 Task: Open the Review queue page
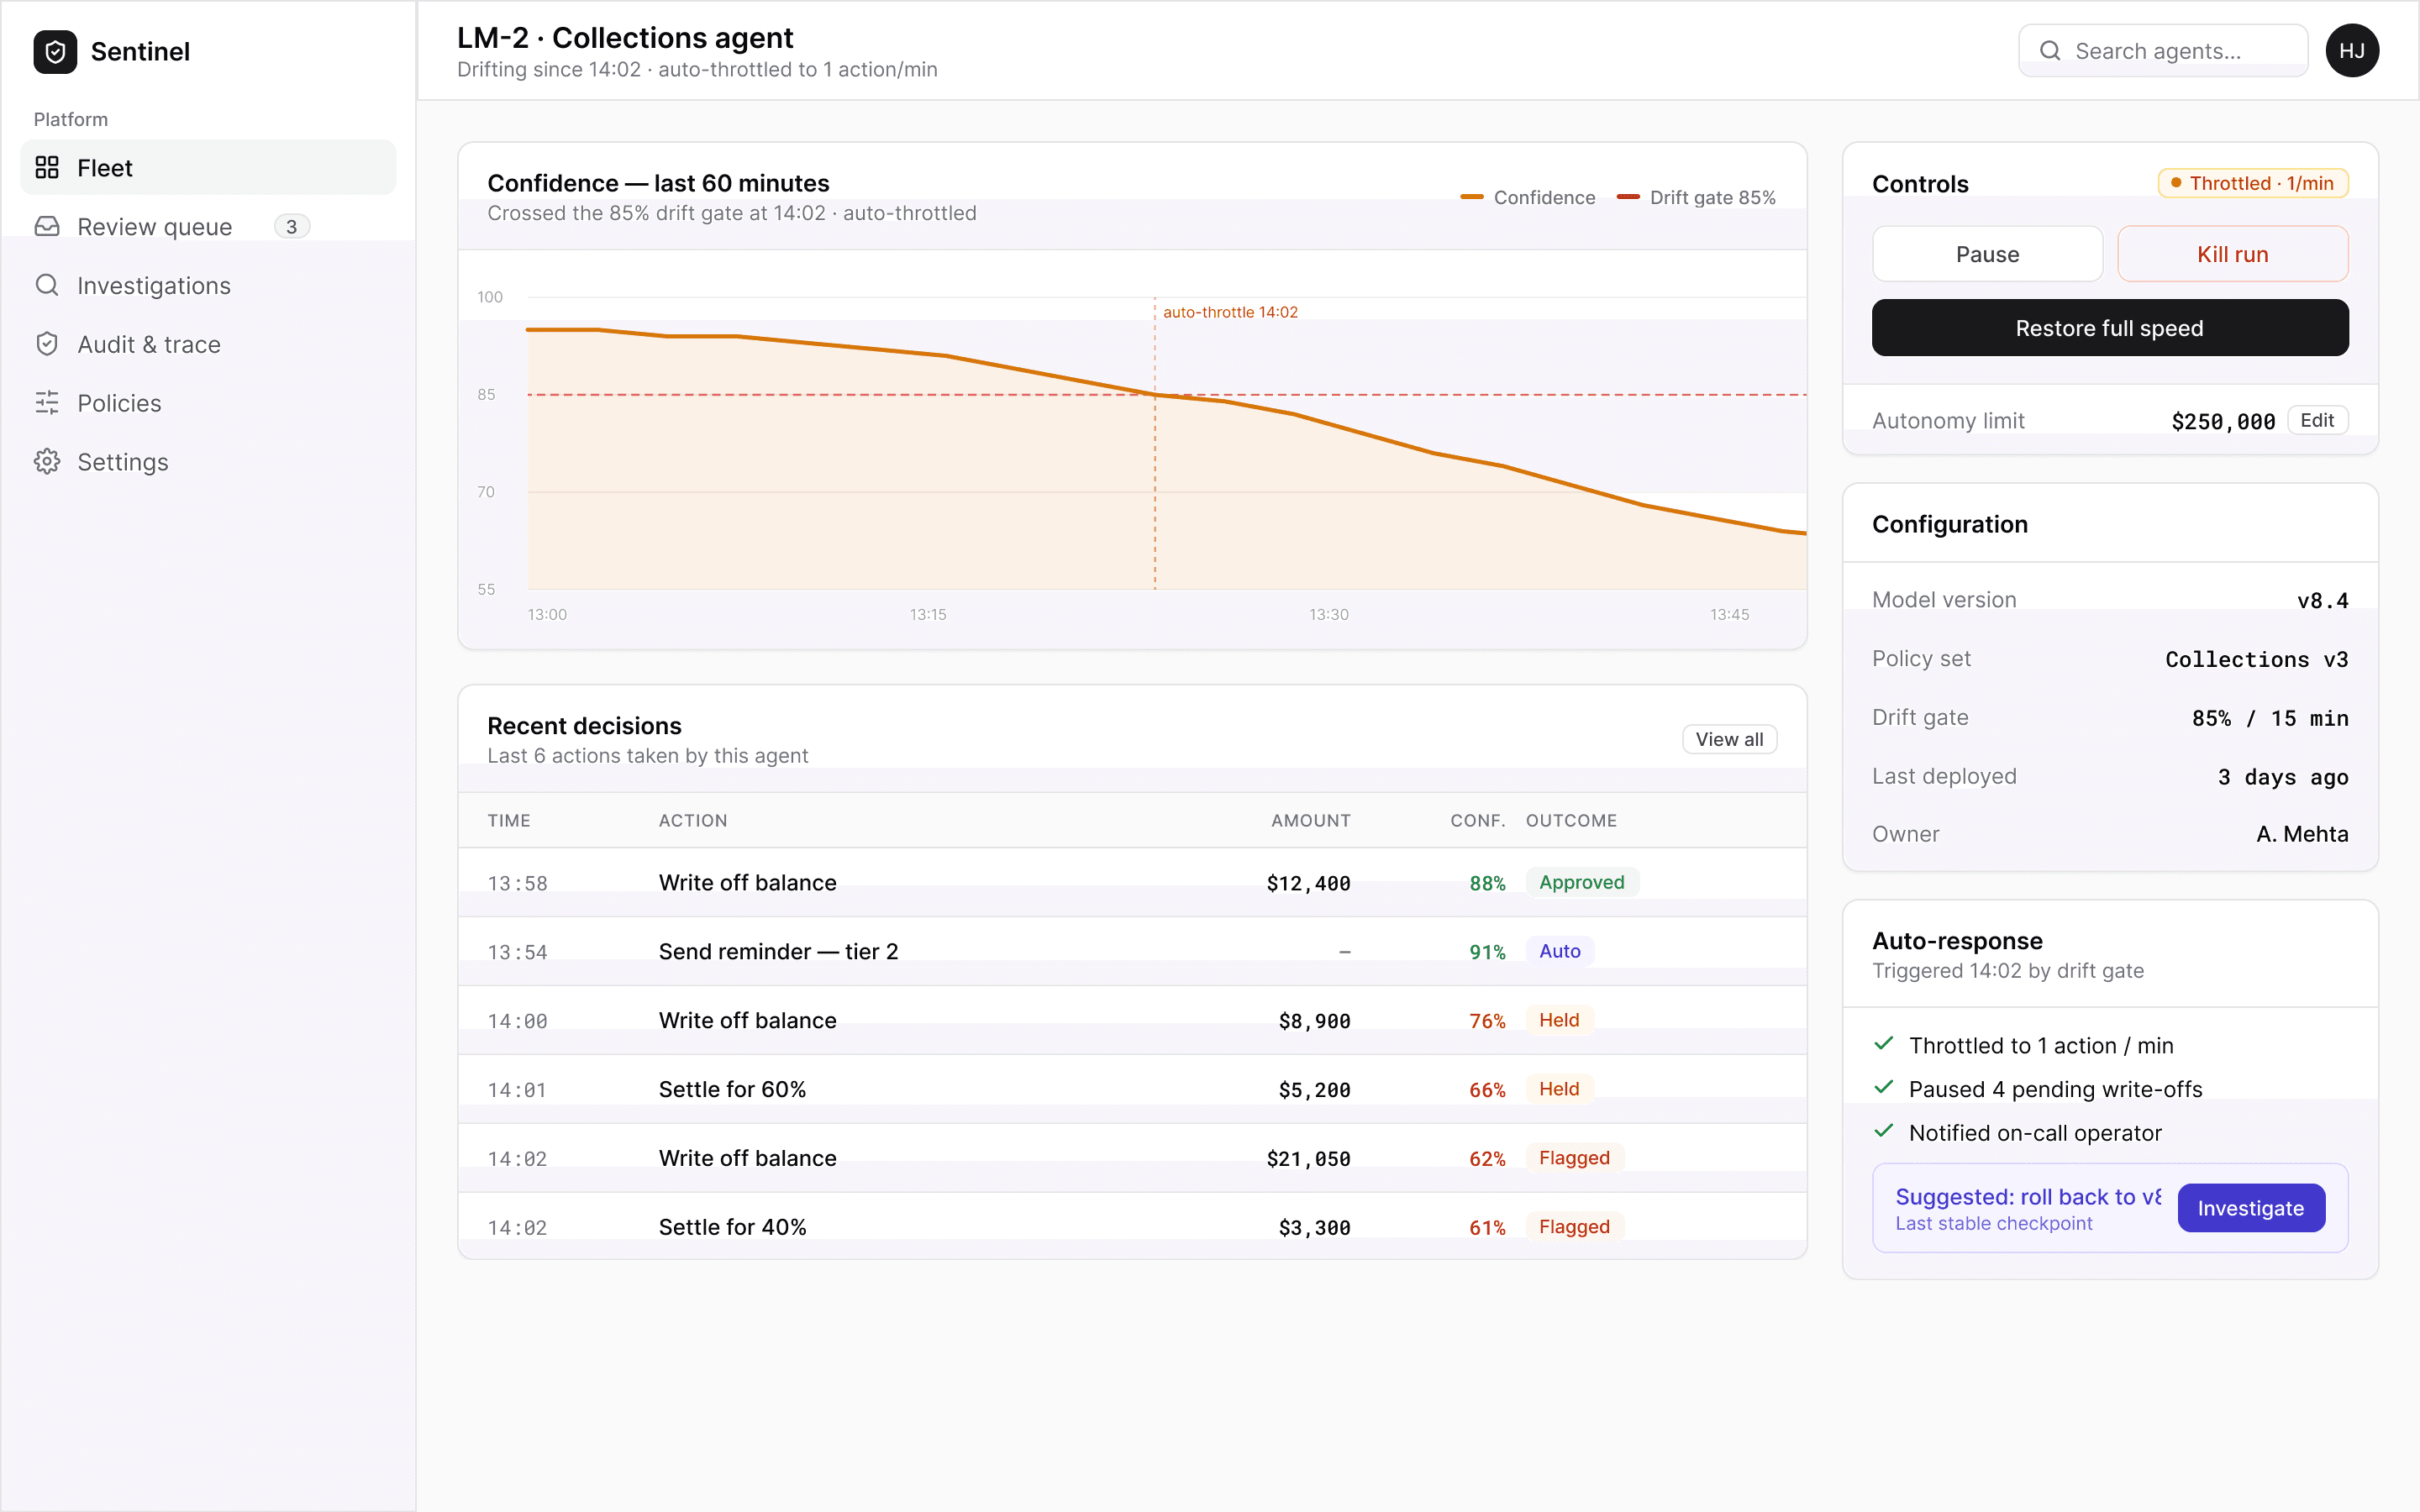[x=208, y=227]
